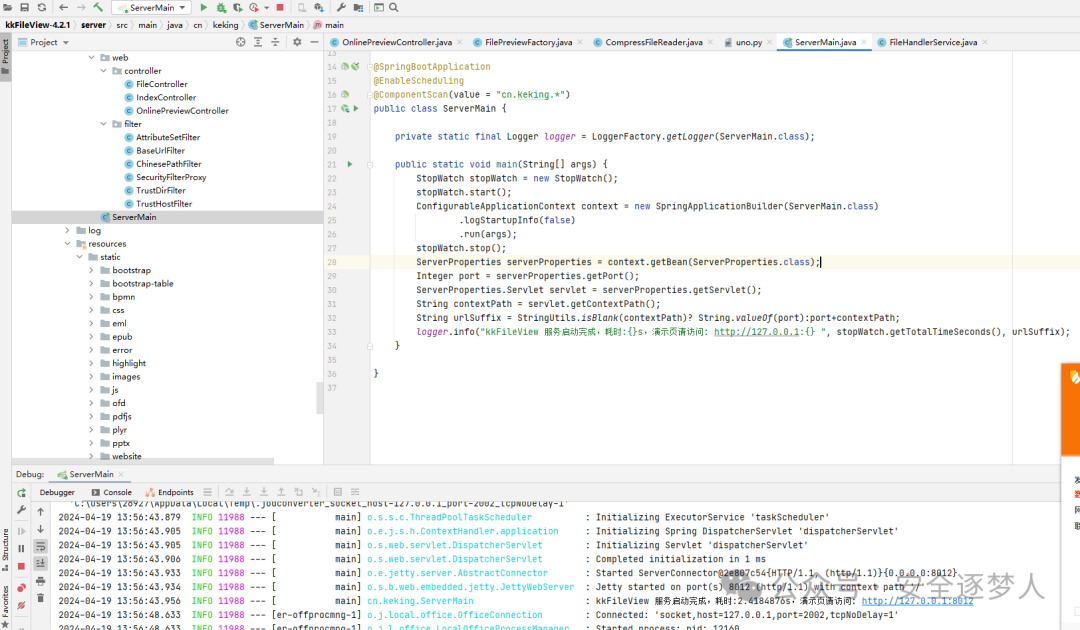
Task: Build project with the hammer icon
Action: pyautogui.click(x=98, y=8)
